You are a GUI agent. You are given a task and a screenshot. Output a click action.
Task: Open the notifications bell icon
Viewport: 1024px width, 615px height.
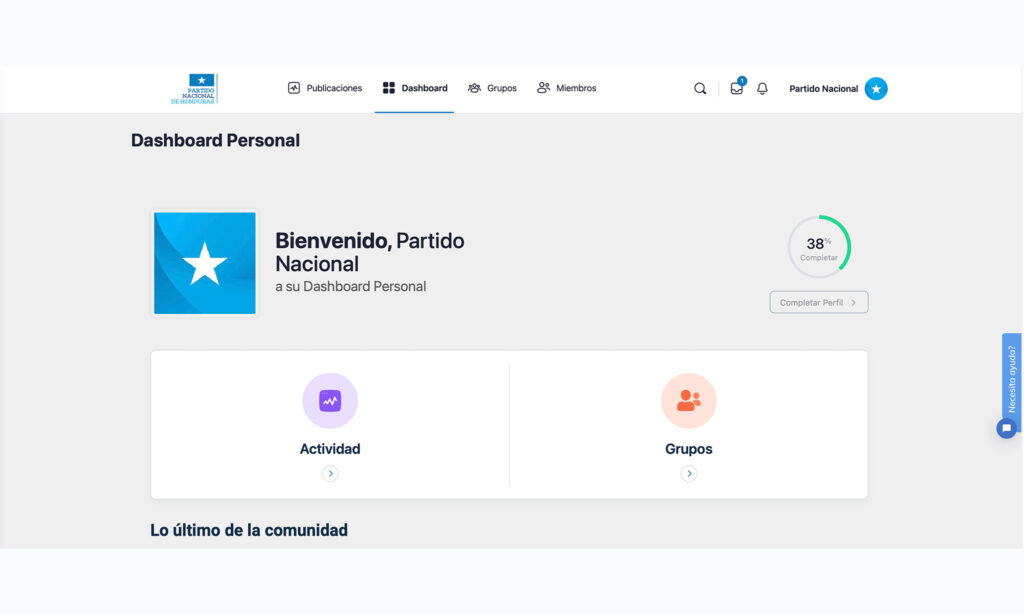(x=762, y=89)
